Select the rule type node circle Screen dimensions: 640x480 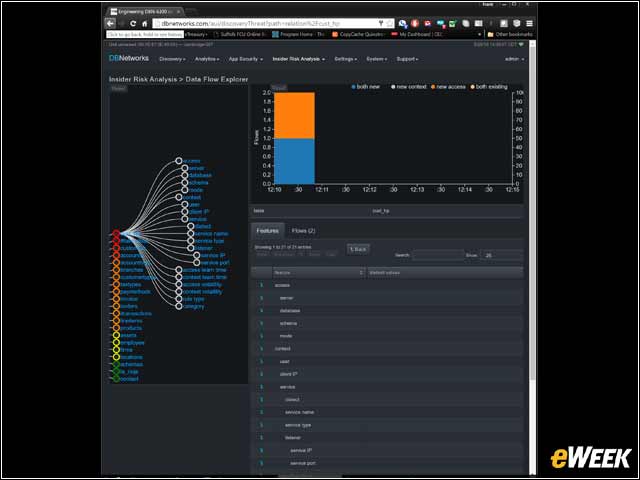[x=178, y=299]
